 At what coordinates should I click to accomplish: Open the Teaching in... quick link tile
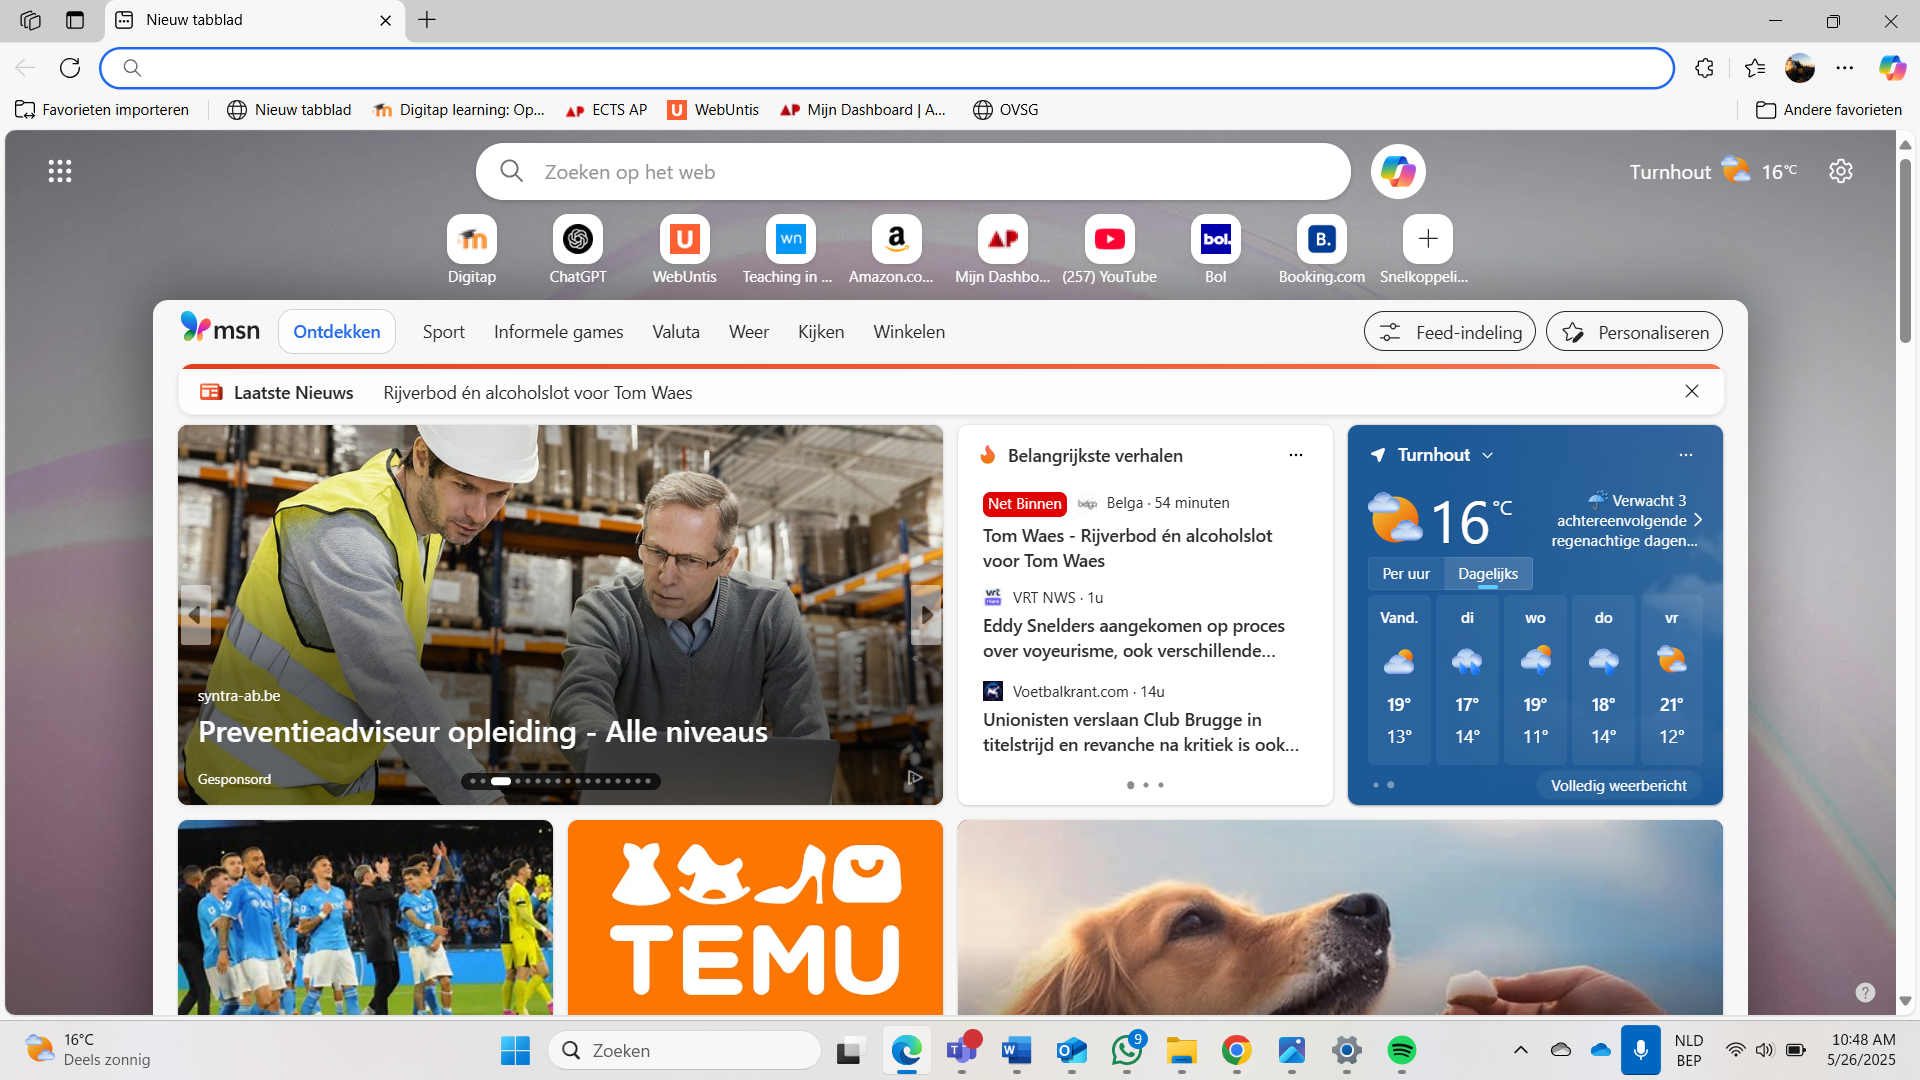coord(790,250)
